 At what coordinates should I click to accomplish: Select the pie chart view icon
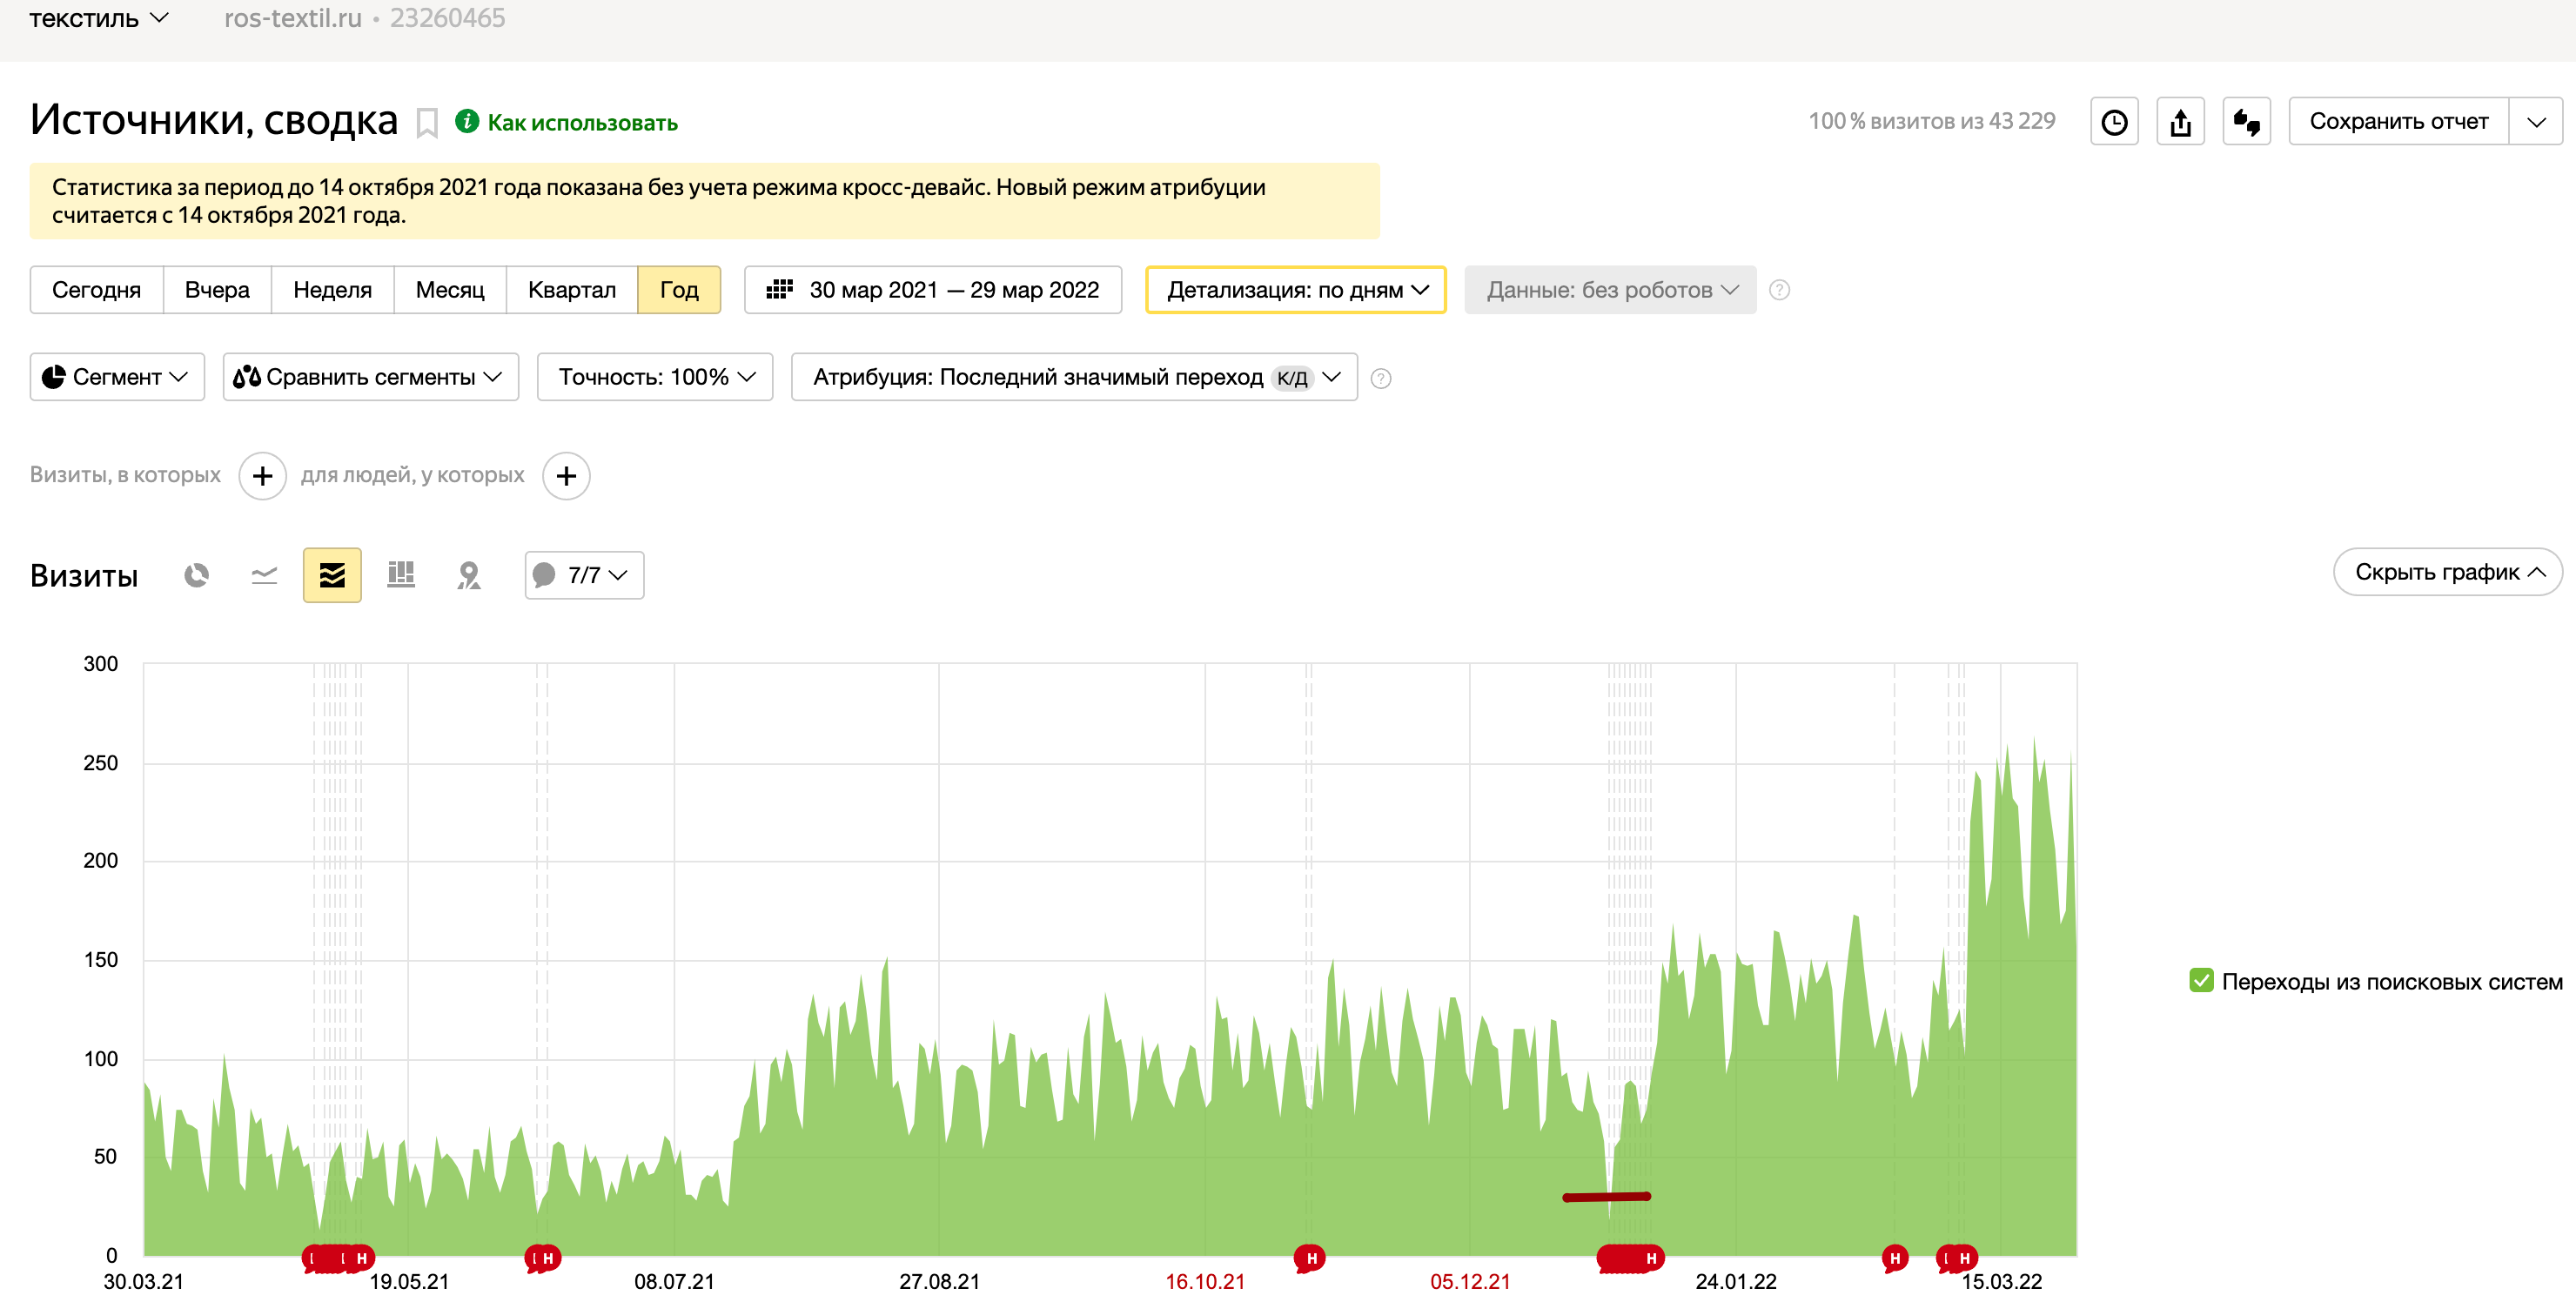(x=196, y=575)
